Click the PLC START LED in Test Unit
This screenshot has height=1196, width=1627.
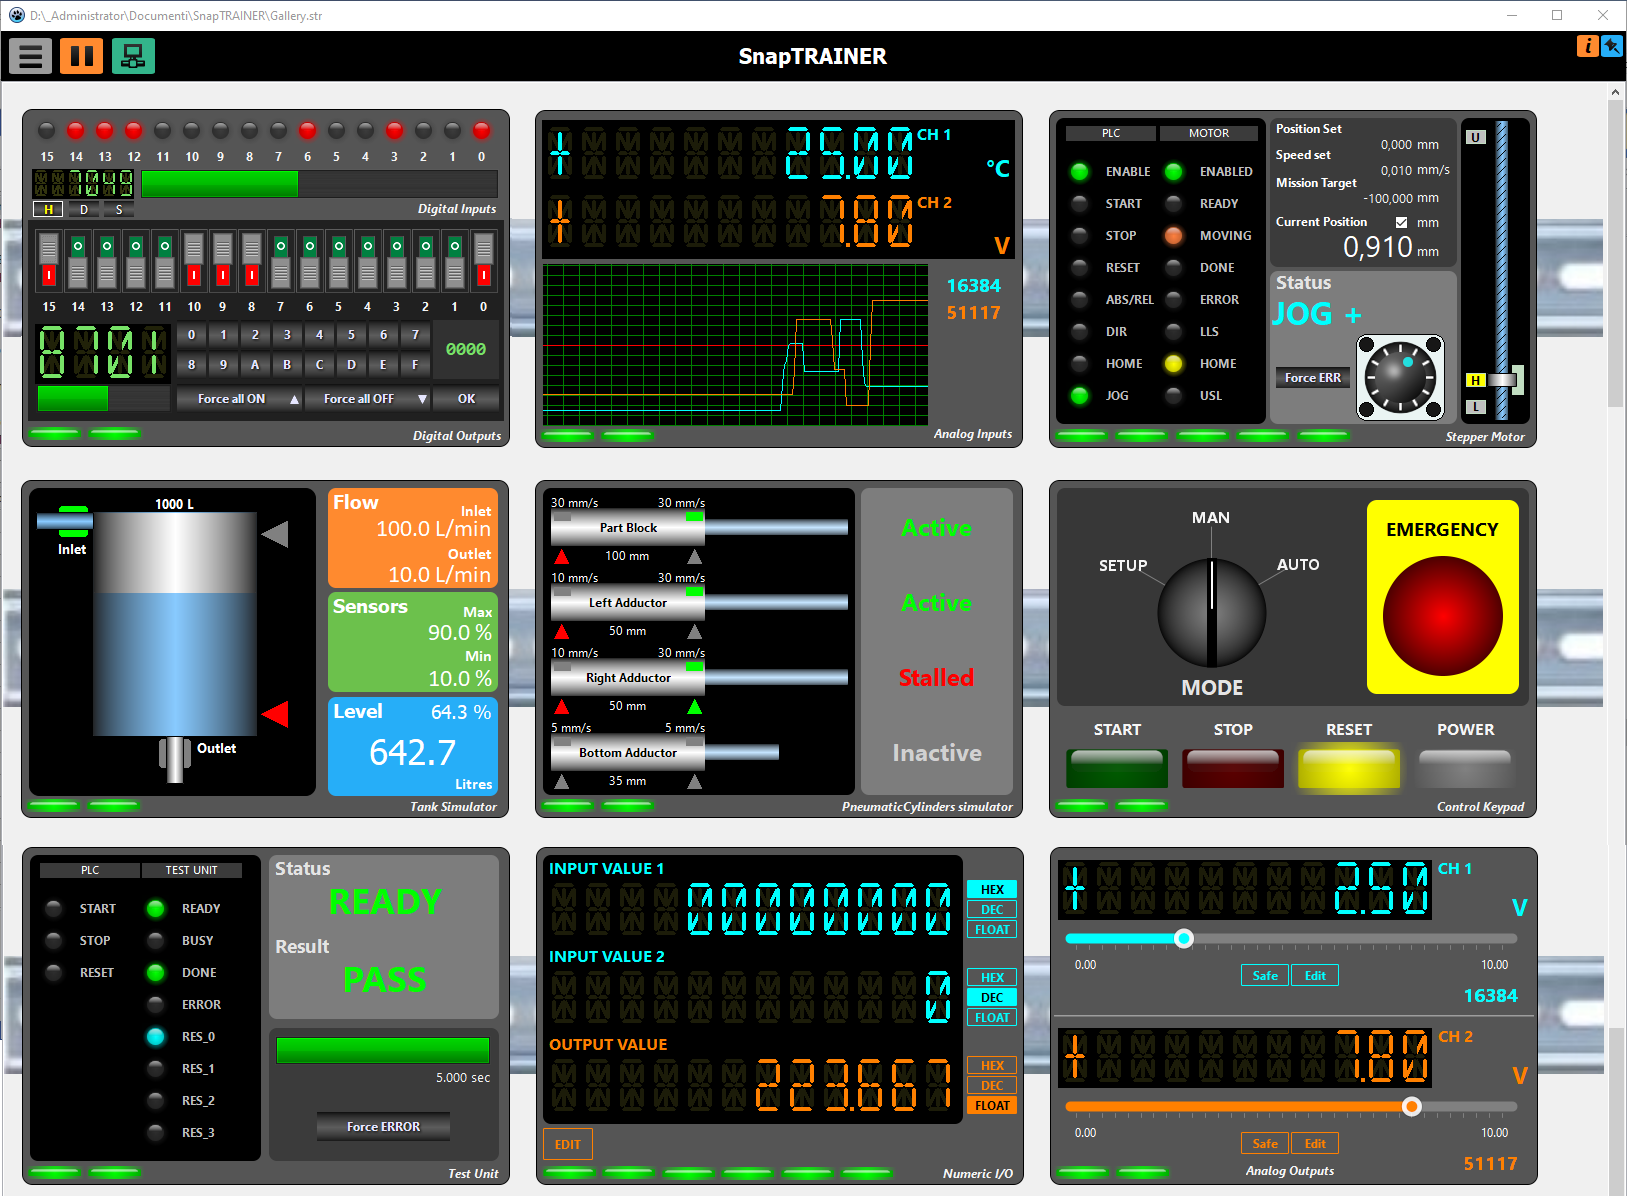(54, 908)
